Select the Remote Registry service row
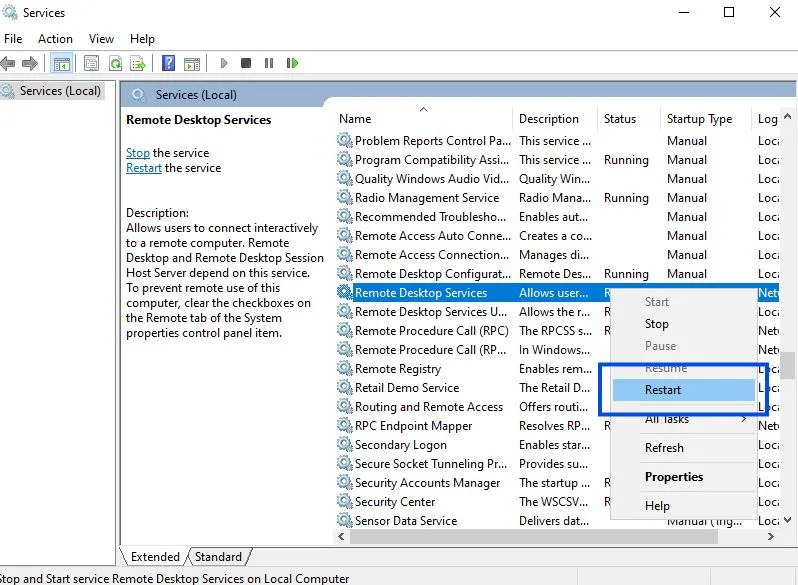This screenshot has width=798, height=585. [398, 369]
